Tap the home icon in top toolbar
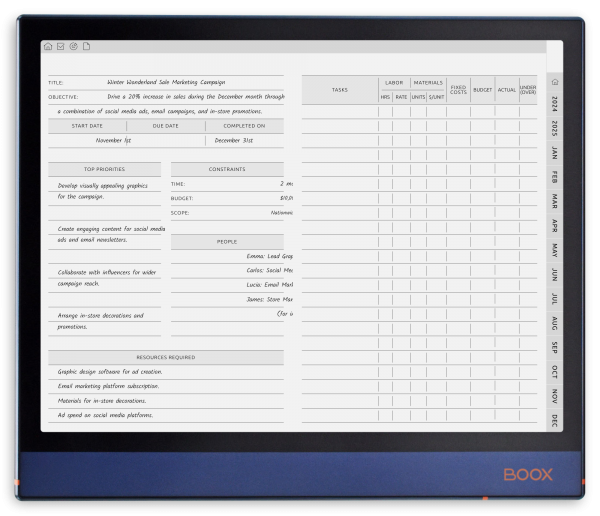 tap(48, 46)
